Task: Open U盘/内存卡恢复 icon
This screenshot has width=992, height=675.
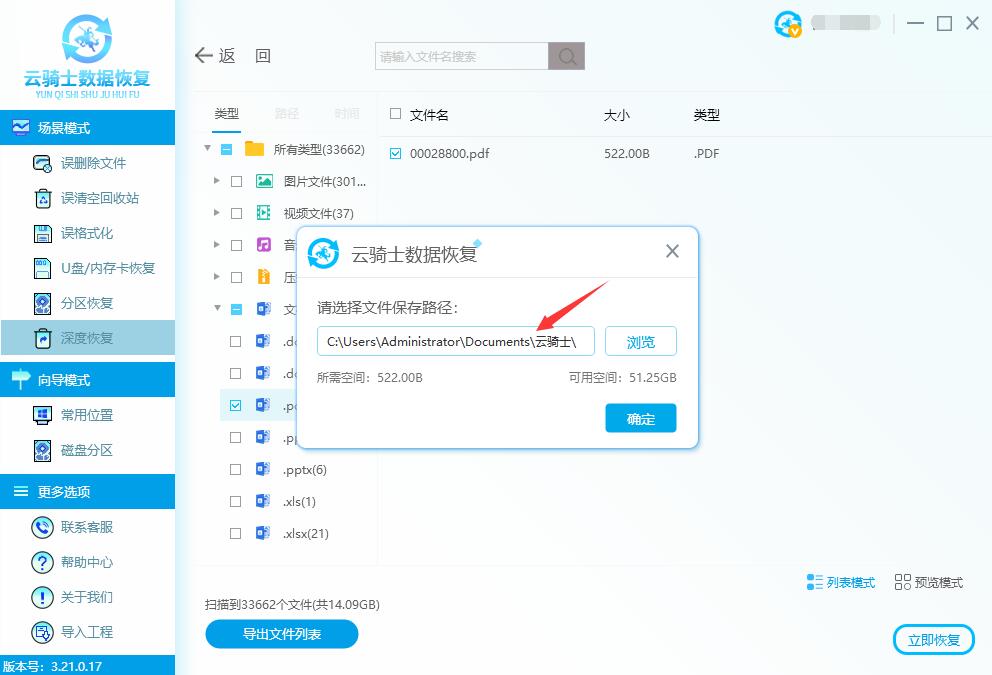Action: pyautogui.click(x=42, y=268)
